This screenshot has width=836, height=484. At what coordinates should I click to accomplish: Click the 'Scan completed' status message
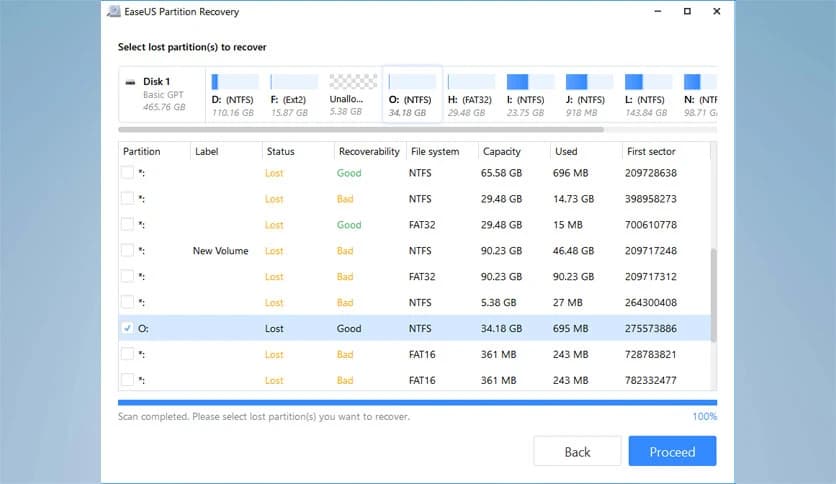pos(263,416)
